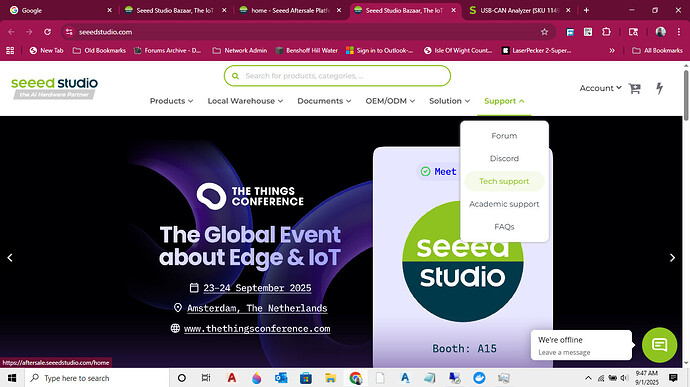Focus the product search field
Viewport: 690px width, 387px height.
pos(337,76)
